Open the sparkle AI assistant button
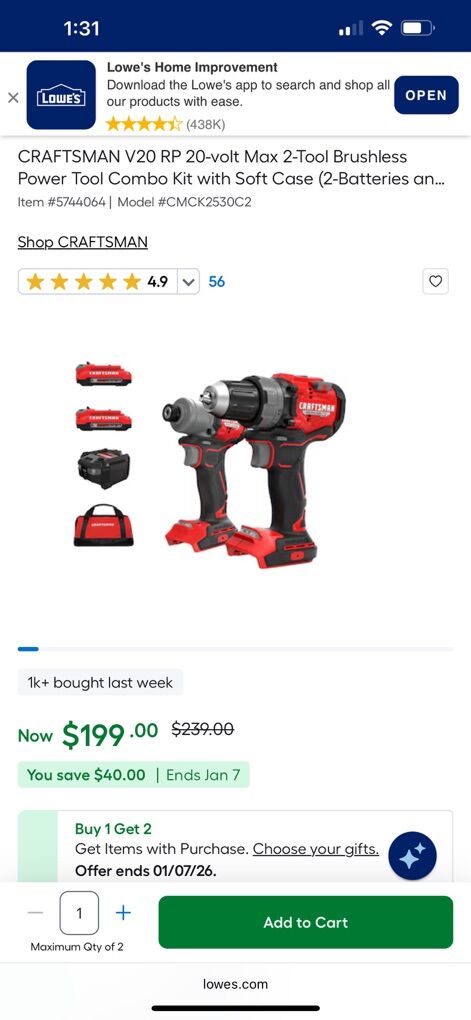This screenshot has width=471, height=1020. [412, 855]
